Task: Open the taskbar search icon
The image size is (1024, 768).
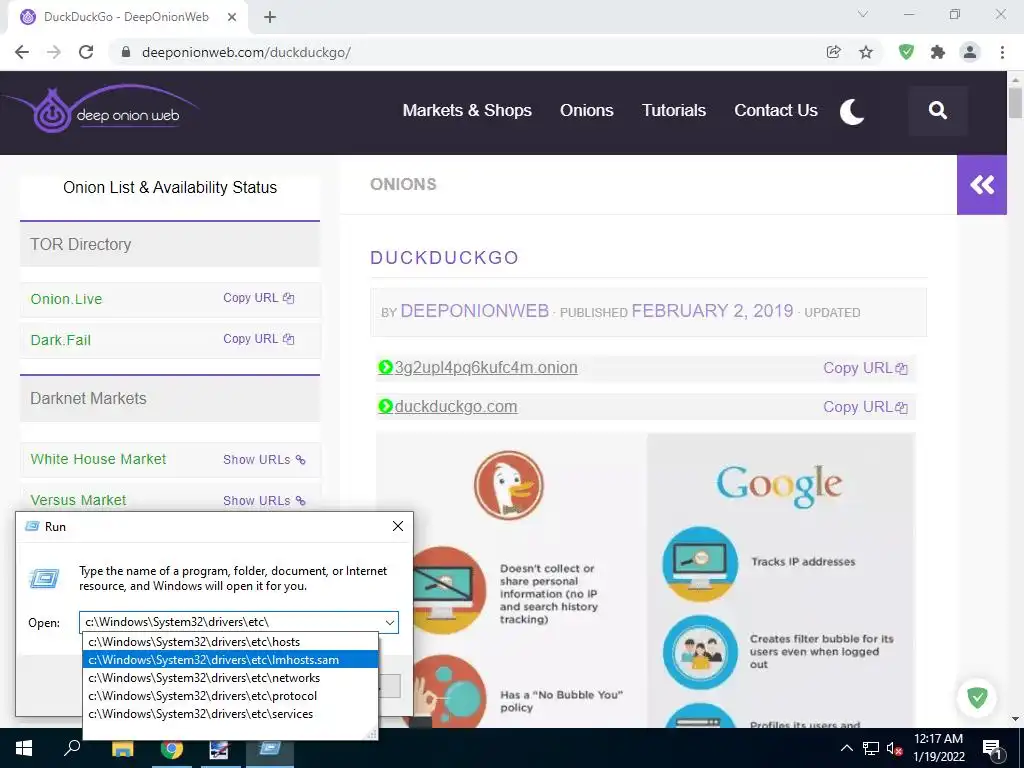Action: tap(72, 748)
